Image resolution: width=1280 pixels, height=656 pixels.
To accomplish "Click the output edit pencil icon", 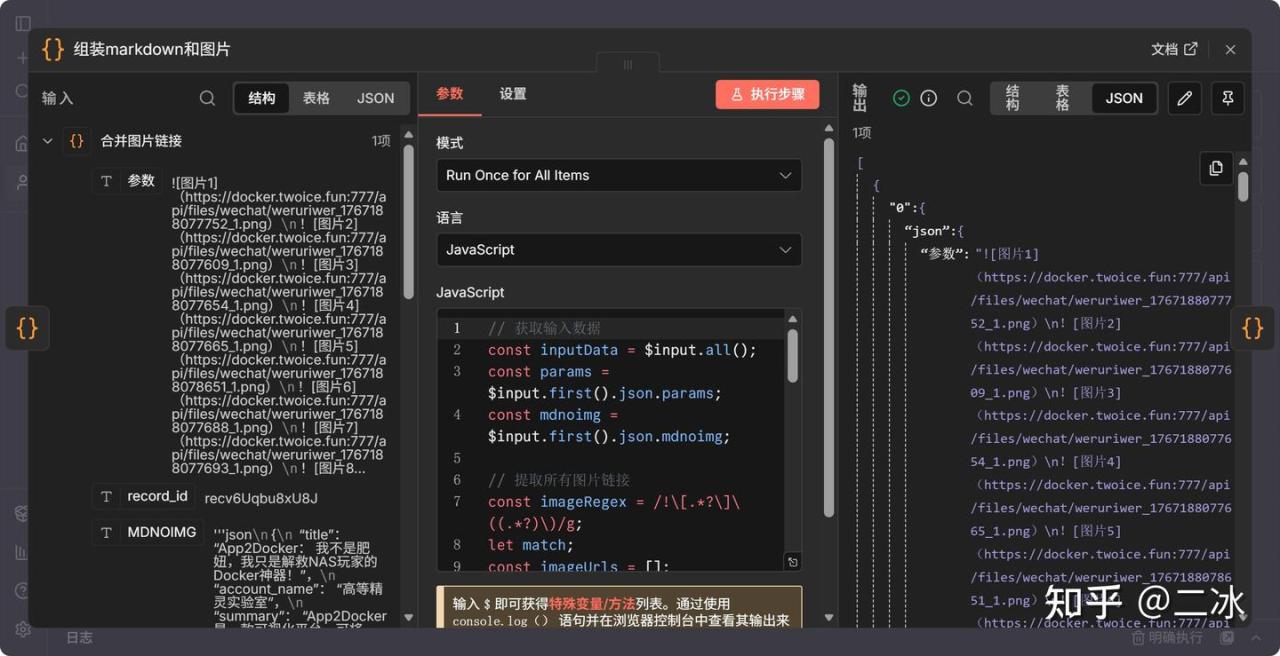I will (x=1185, y=98).
